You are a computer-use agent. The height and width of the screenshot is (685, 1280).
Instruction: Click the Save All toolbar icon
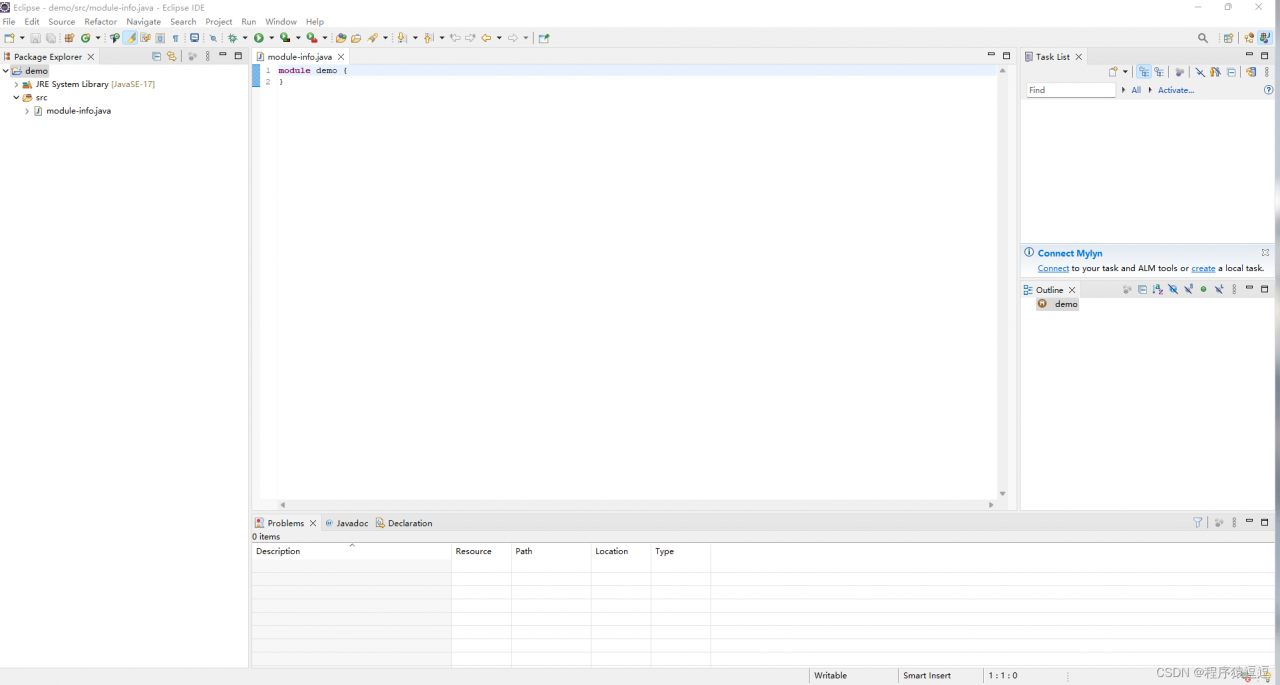click(x=51, y=38)
